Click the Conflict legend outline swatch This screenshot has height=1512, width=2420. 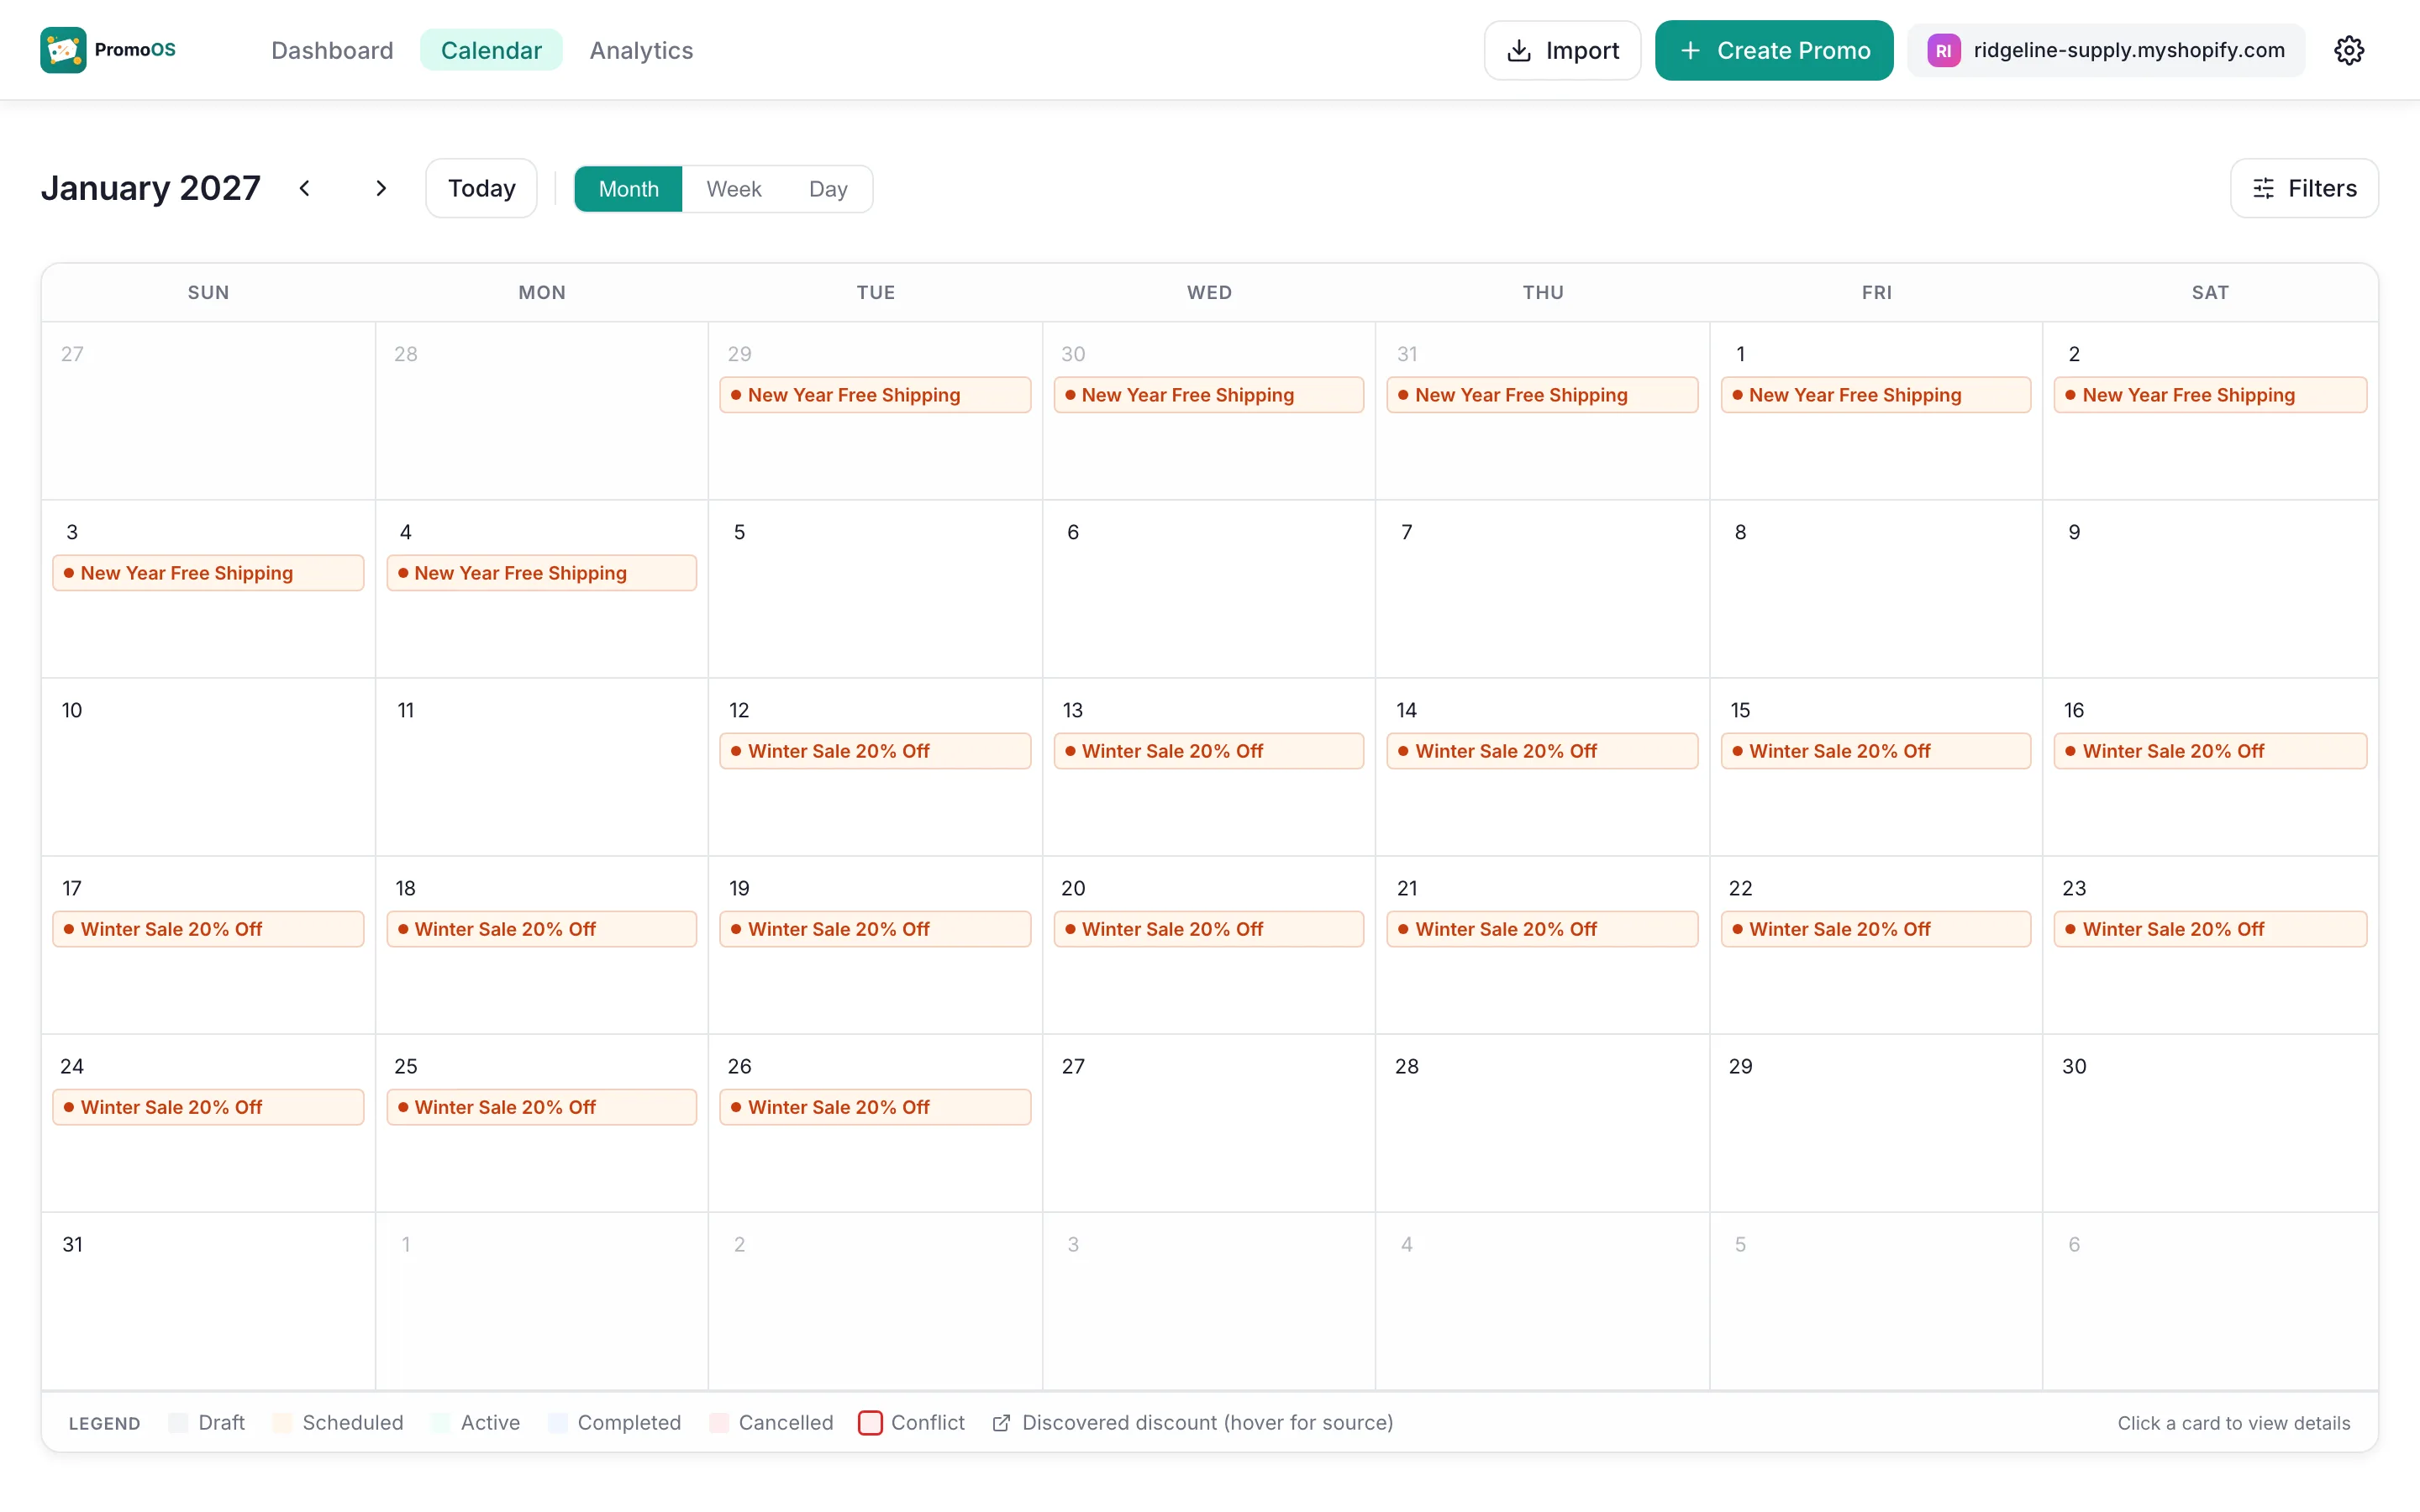click(870, 1422)
